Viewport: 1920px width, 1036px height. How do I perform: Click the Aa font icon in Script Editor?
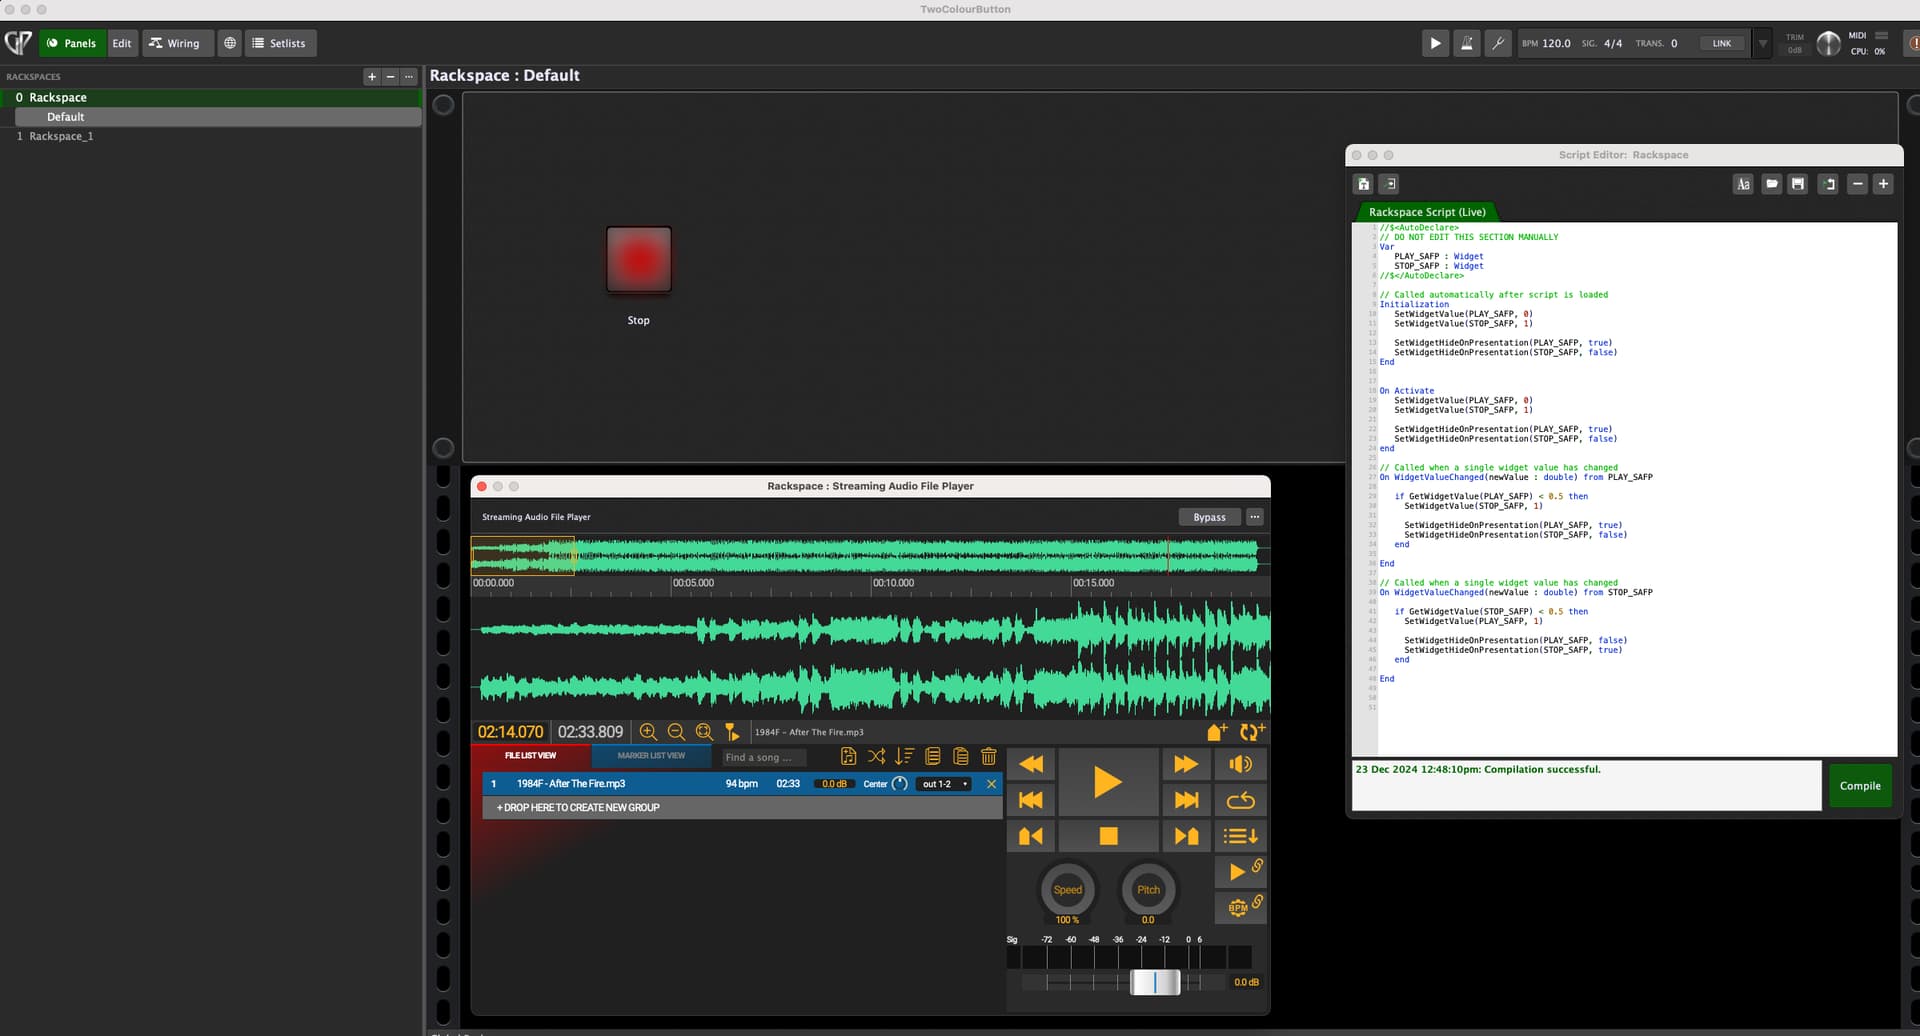(x=1743, y=184)
